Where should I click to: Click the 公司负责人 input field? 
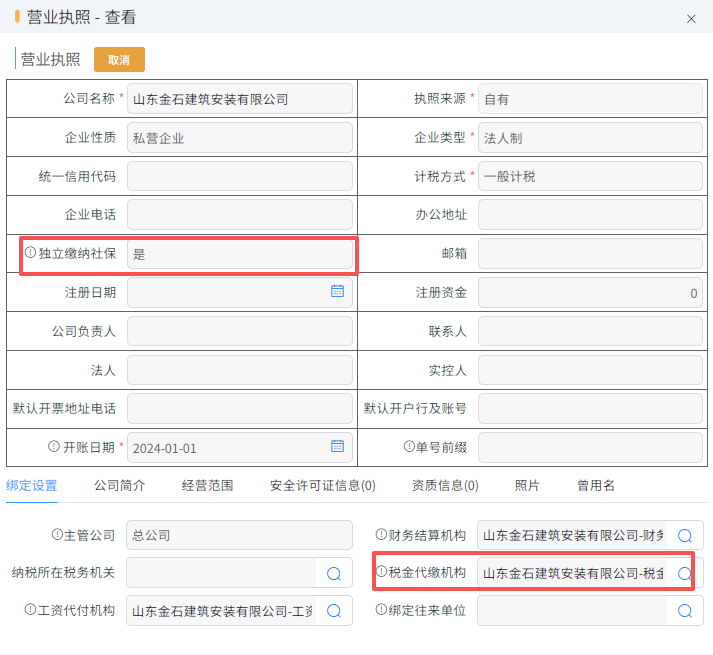240,331
